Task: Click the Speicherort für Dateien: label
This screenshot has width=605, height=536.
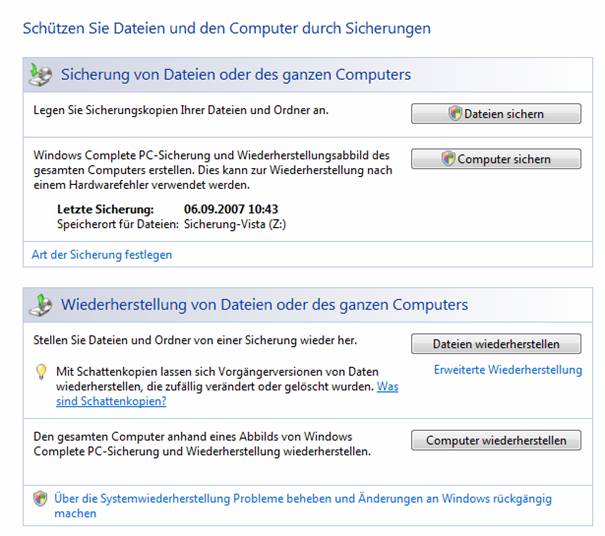Action: 118,224
